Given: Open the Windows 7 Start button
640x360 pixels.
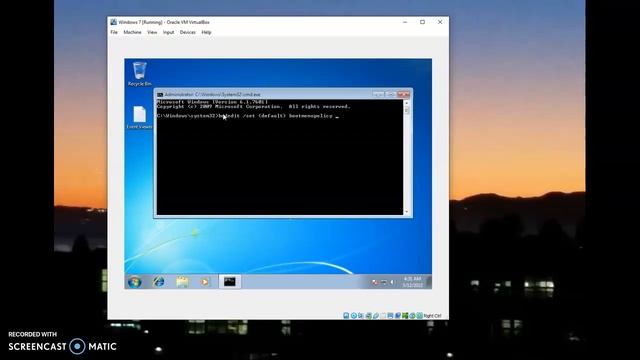Looking at the screenshot, I should coord(134,282).
